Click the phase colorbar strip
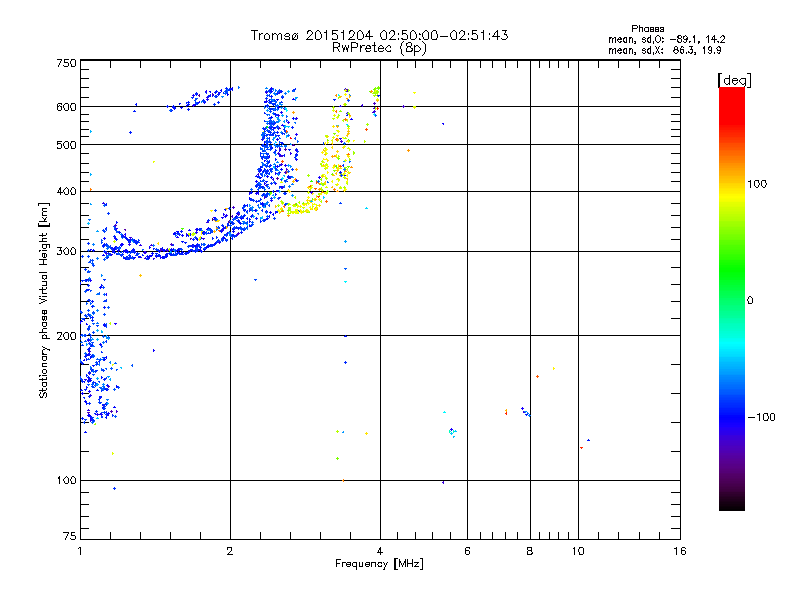The height and width of the screenshot is (600, 800). point(732,299)
